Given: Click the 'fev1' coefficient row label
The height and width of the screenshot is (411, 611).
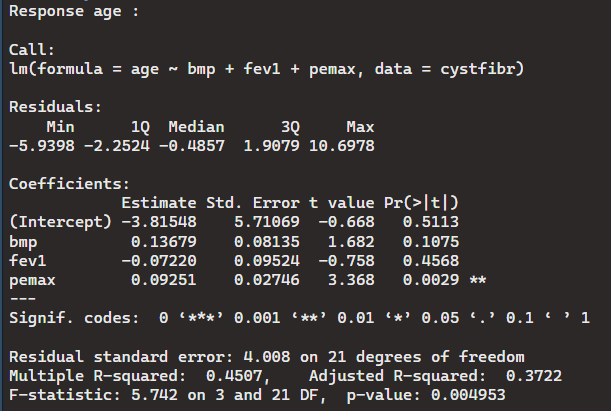Looking at the screenshot, I should click(26, 260).
